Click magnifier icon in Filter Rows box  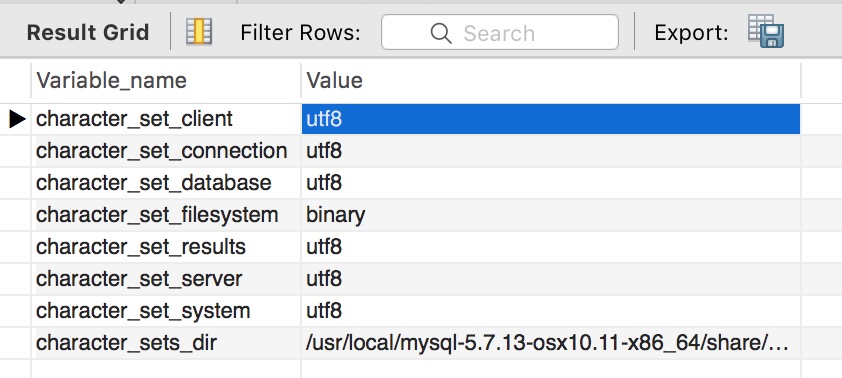pos(440,33)
